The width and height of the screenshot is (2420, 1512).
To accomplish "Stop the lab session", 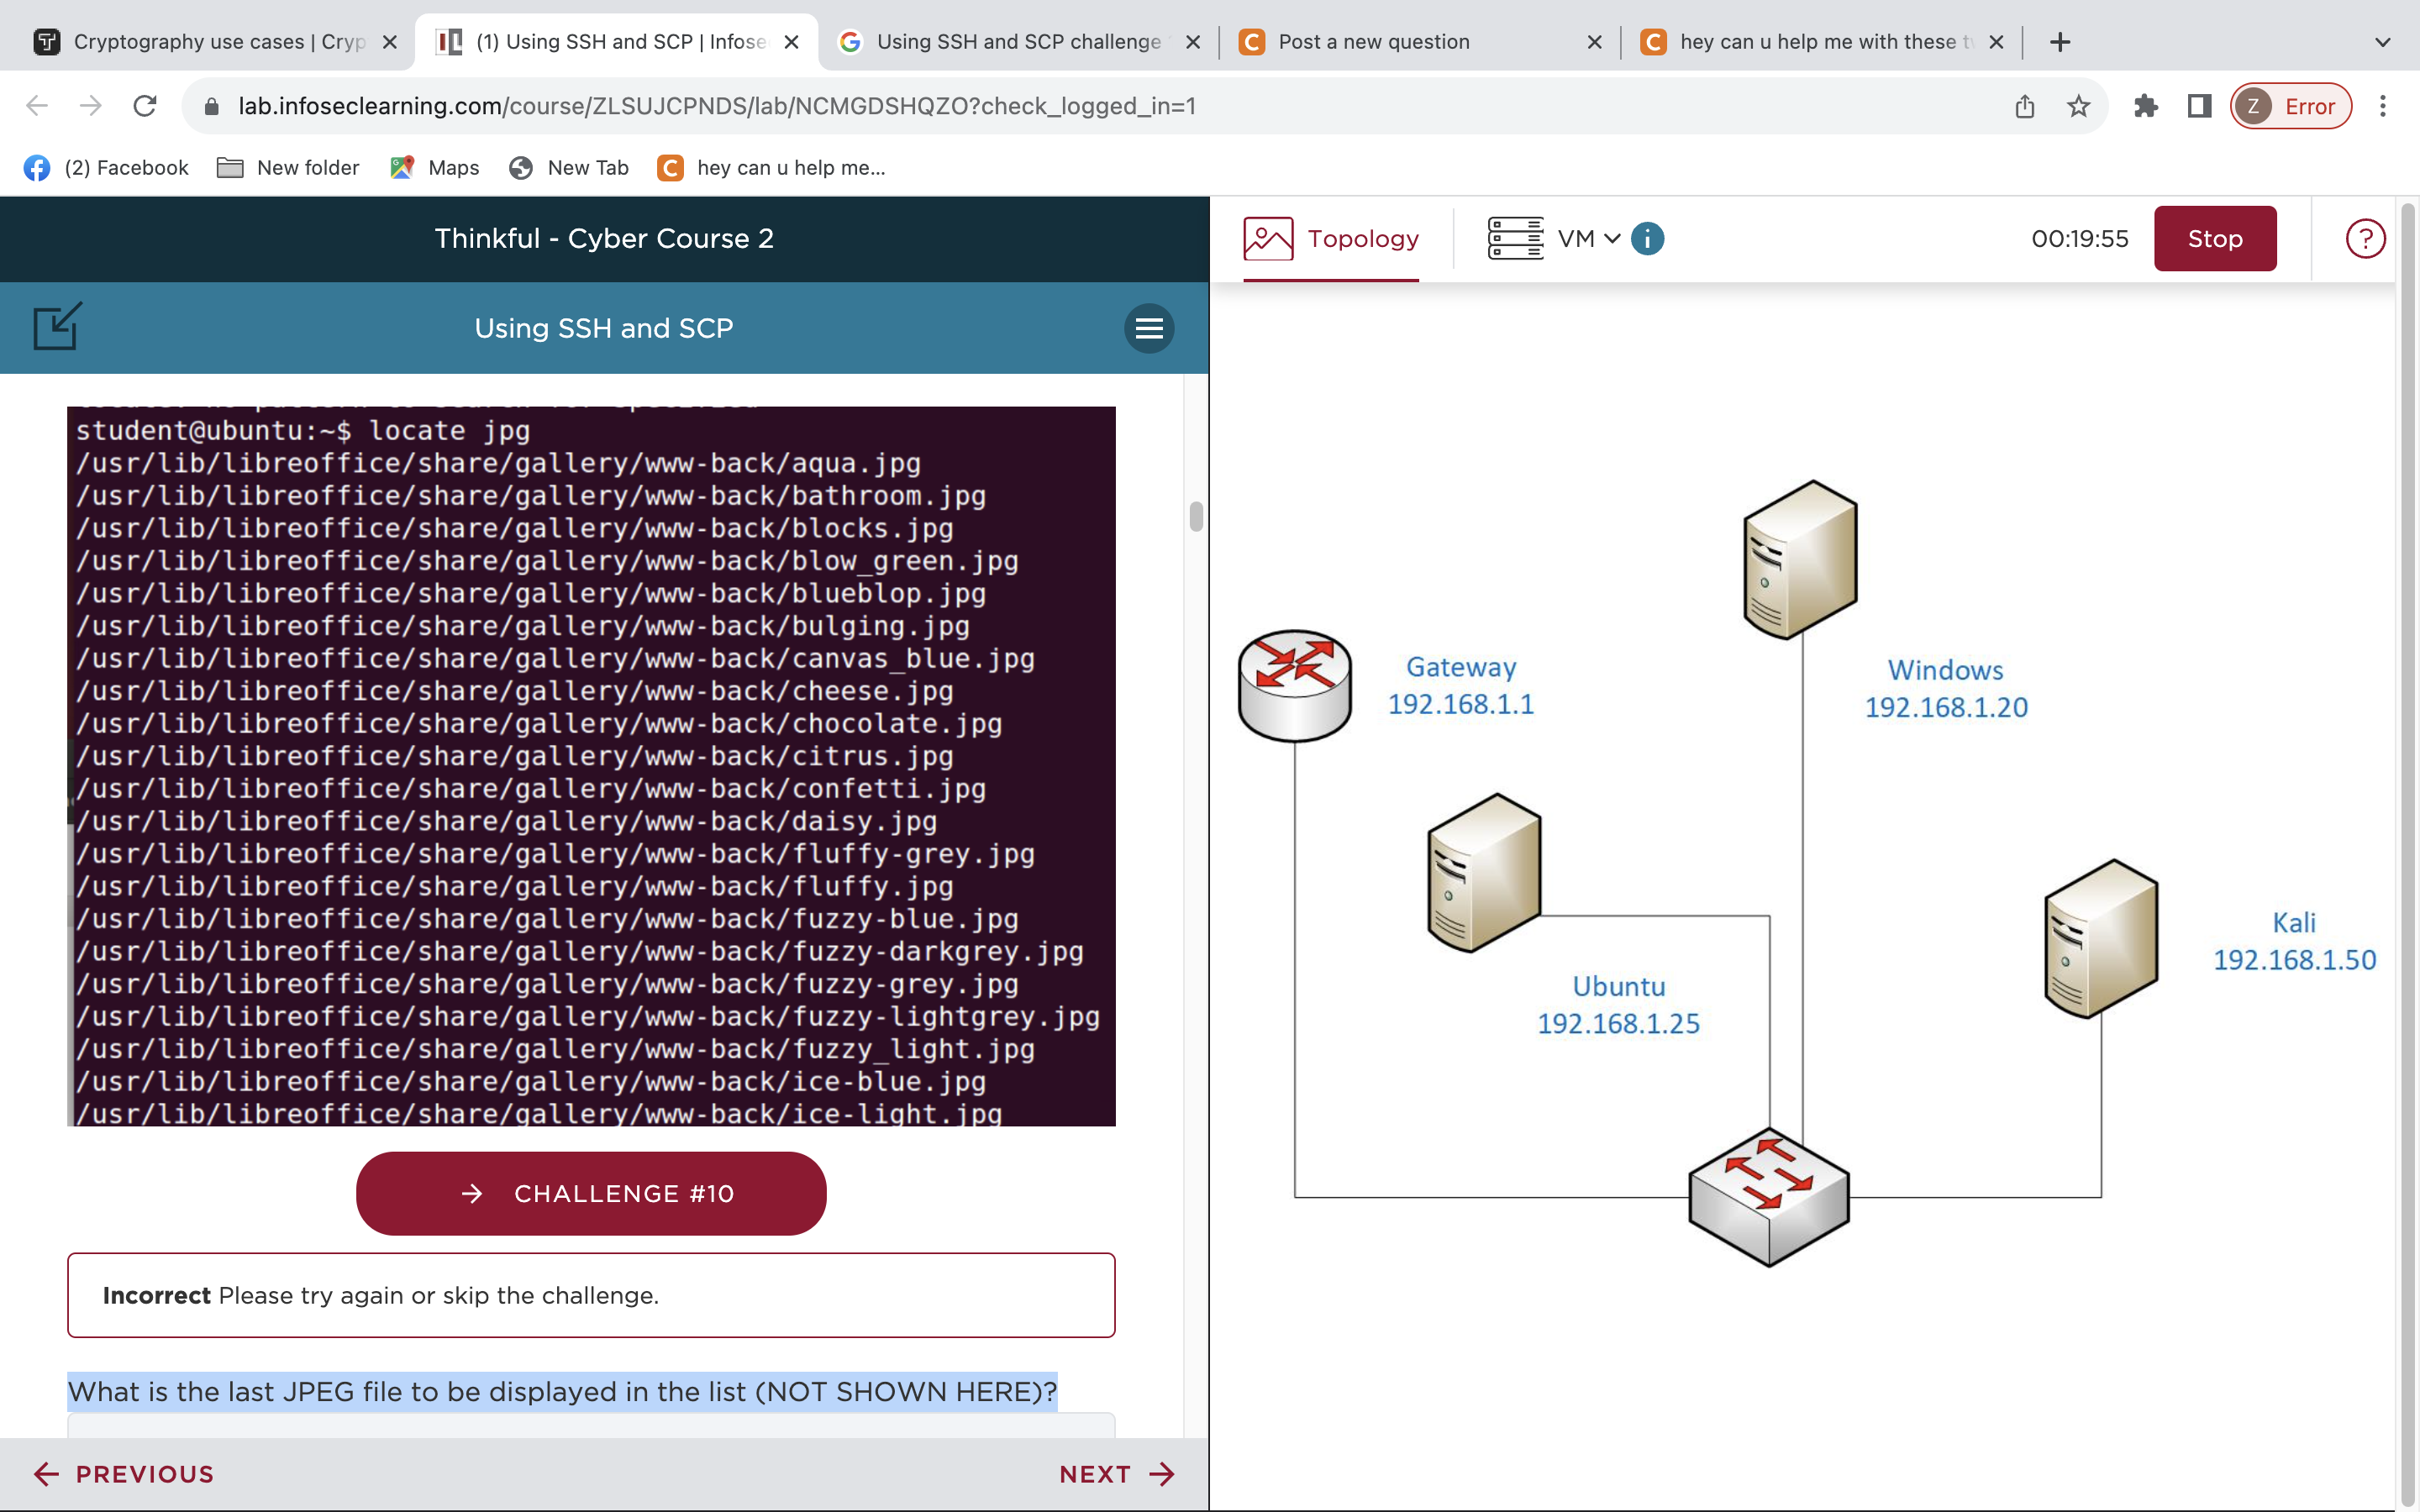I will (2214, 239).
